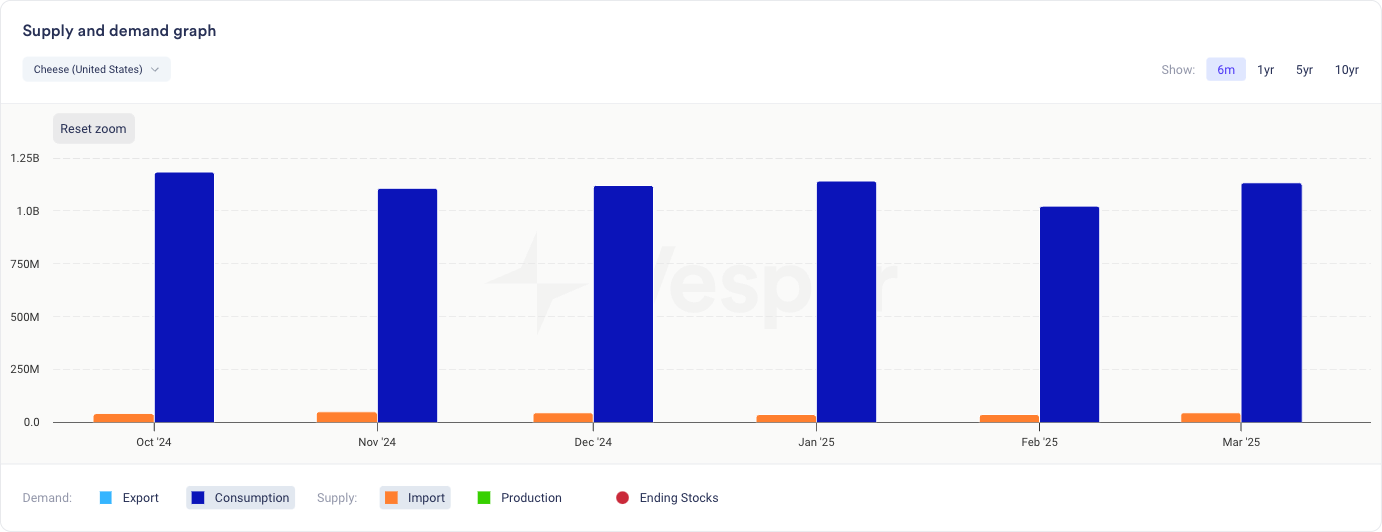This screenshot has width=1382, height=532.
Task: Click the Oct '24 consumption bar
Action: click(184, 298)
